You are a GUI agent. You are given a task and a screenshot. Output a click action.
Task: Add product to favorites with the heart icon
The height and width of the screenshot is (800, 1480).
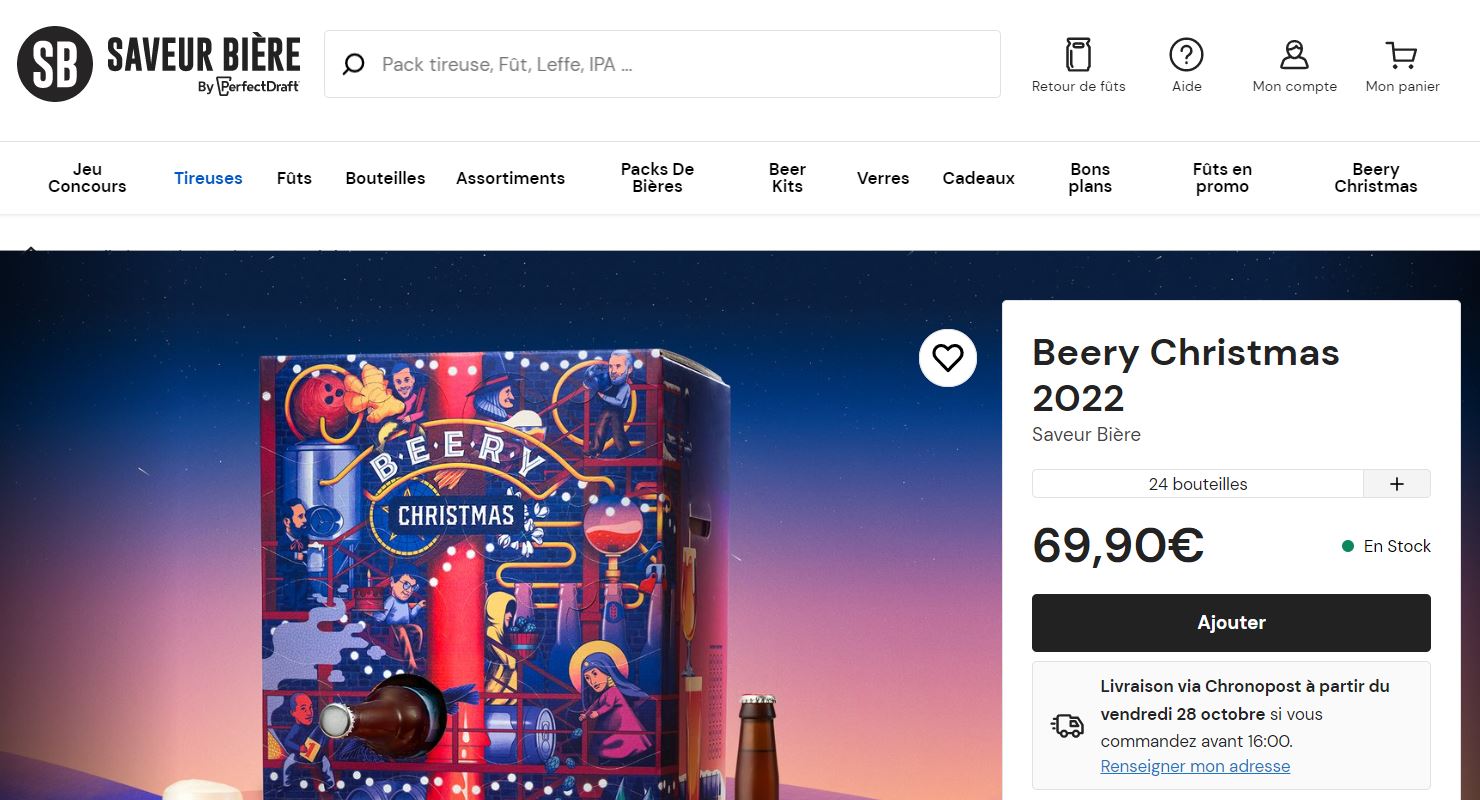(947, 357)
